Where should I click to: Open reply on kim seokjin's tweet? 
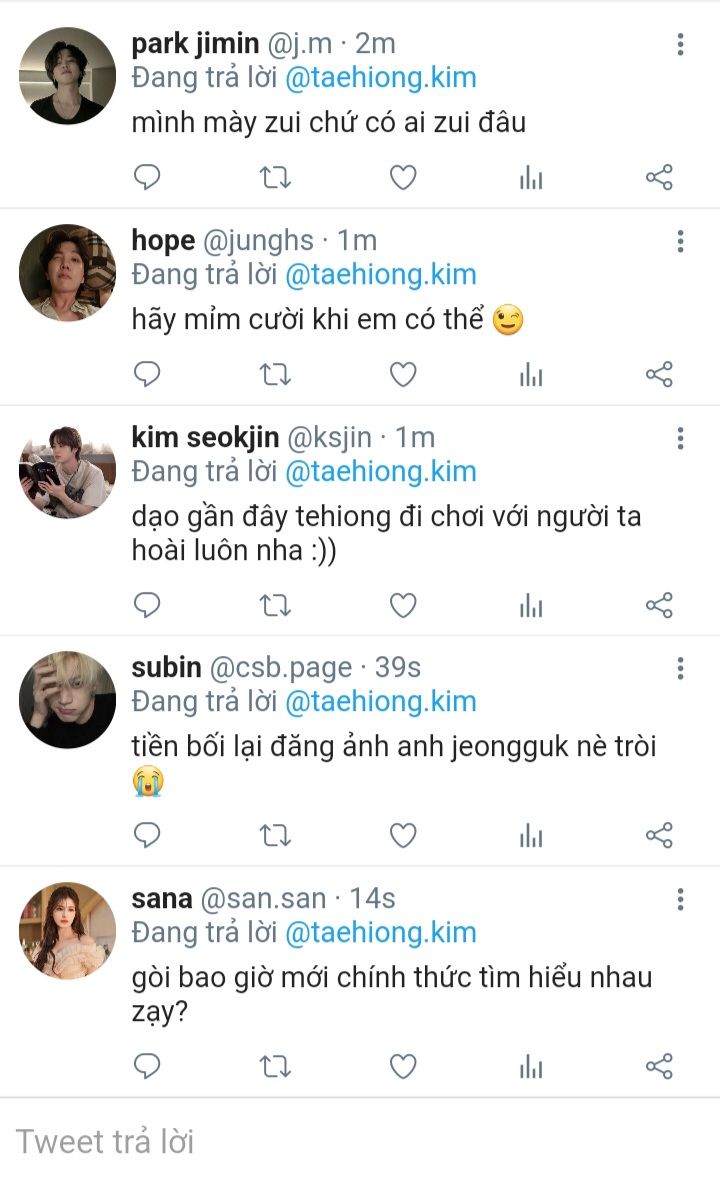pyautogui.click(x=147, y=605)
